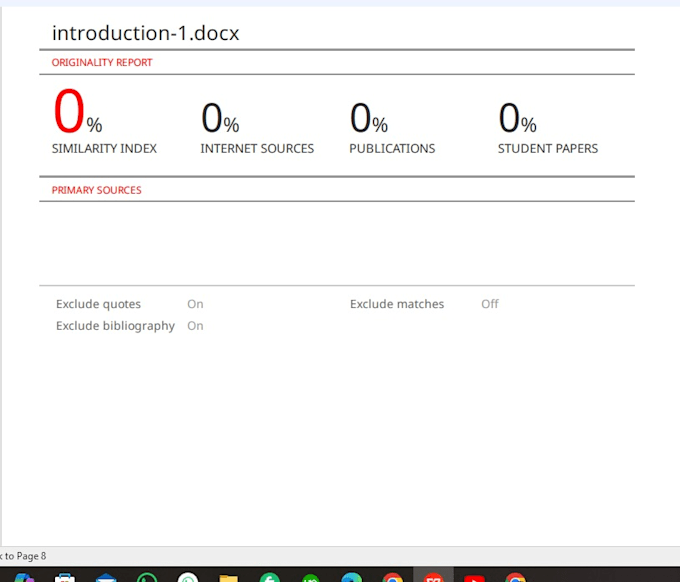This screenshot has width=680, height=582.
Task: Click the INTERNET SOURCES label
Action: [x=257, y=149]
